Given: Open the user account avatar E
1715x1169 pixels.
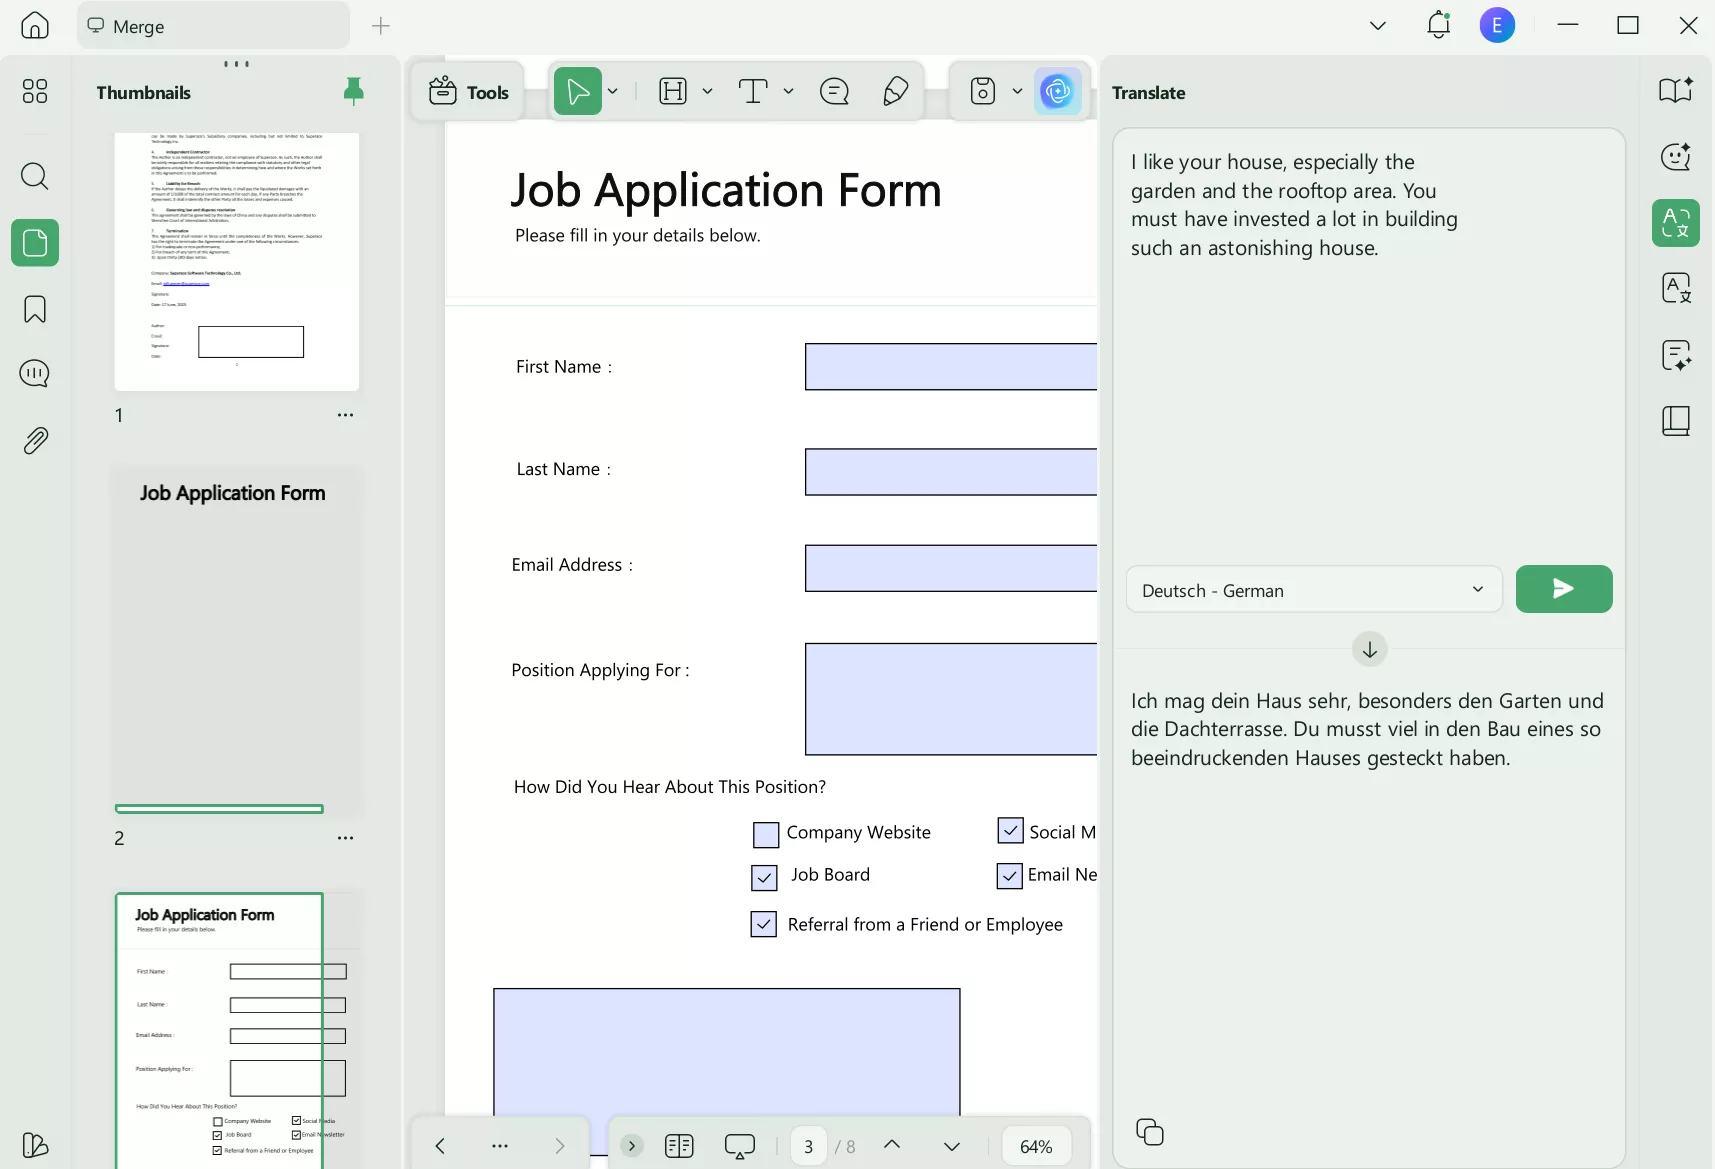Looking at the screenshot, I should coord(1497,25).
